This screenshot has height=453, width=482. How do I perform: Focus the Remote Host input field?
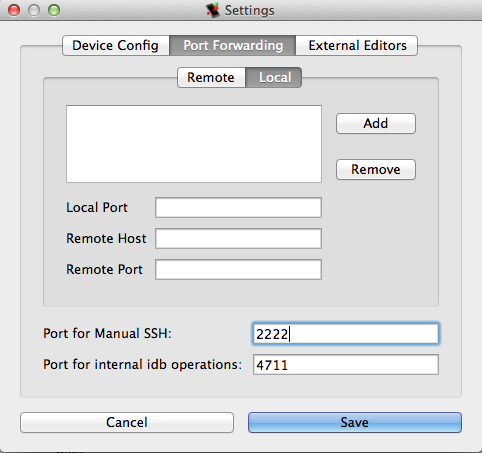(238, 238)
